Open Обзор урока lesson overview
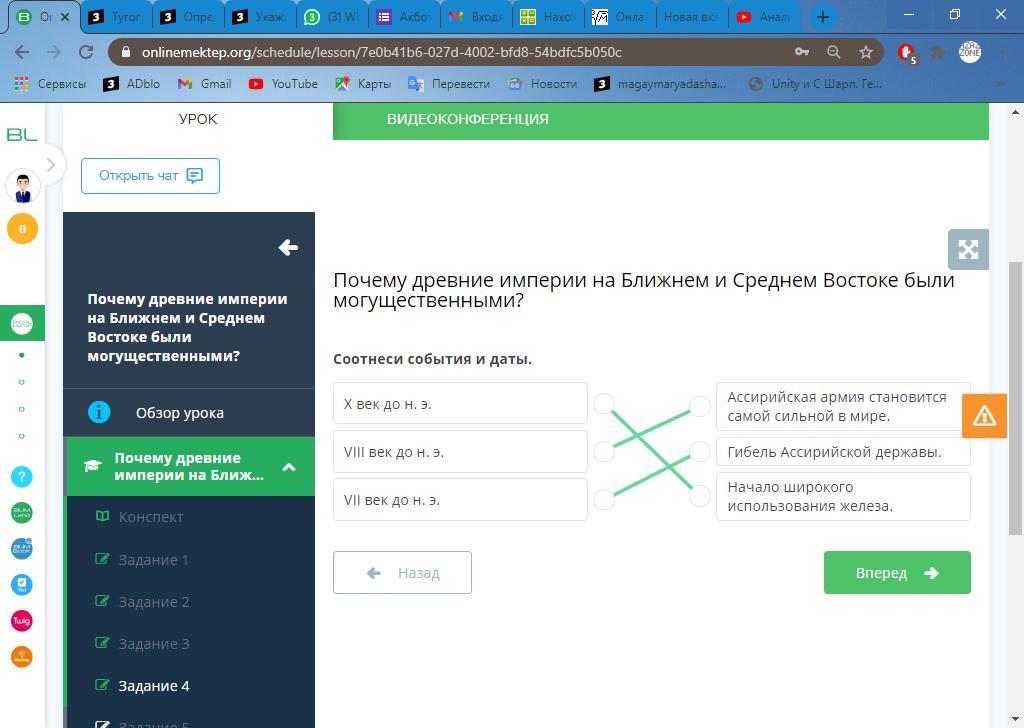Viewport: 1024px width, 728px height. [x=189, y=413]
